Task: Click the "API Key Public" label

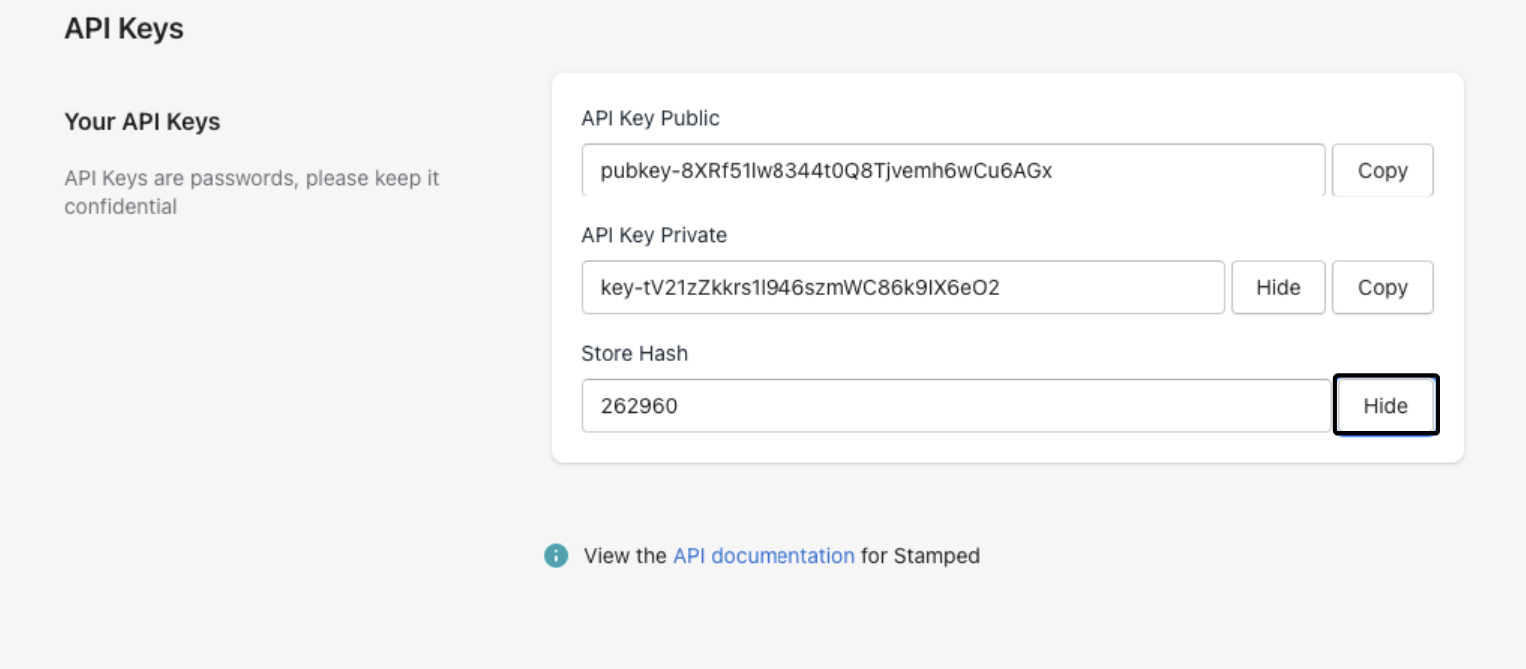Action: point(650,118)
